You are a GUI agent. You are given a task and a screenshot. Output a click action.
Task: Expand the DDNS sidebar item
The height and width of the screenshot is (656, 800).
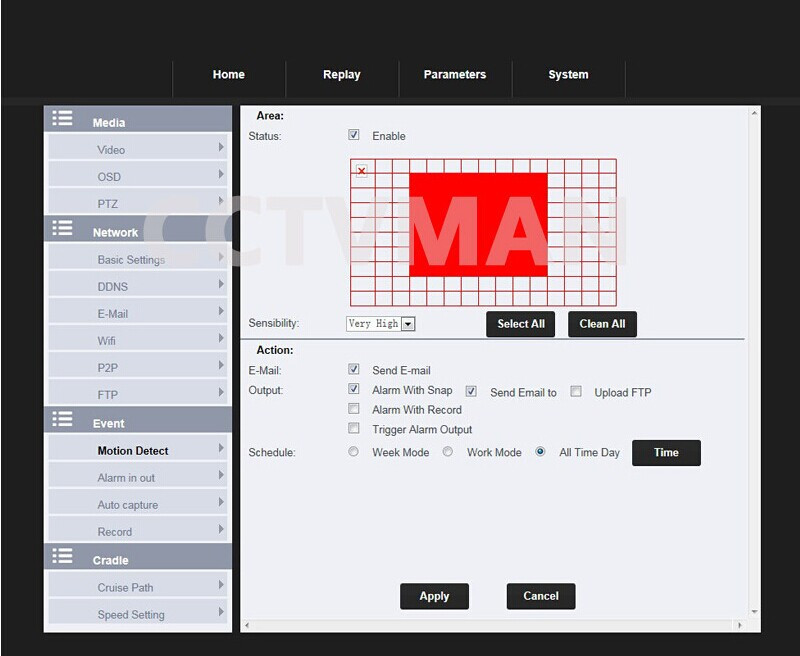pyautogui.click(x=138, y=286)
